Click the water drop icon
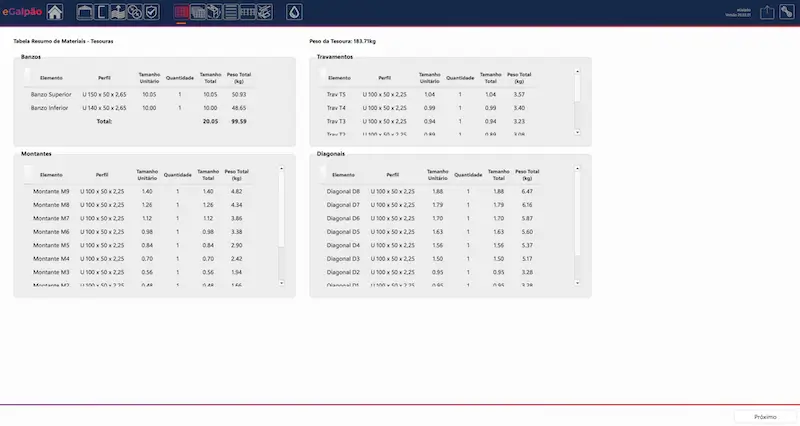The height and width of the screenshot is (426, 800). point(294,12)
